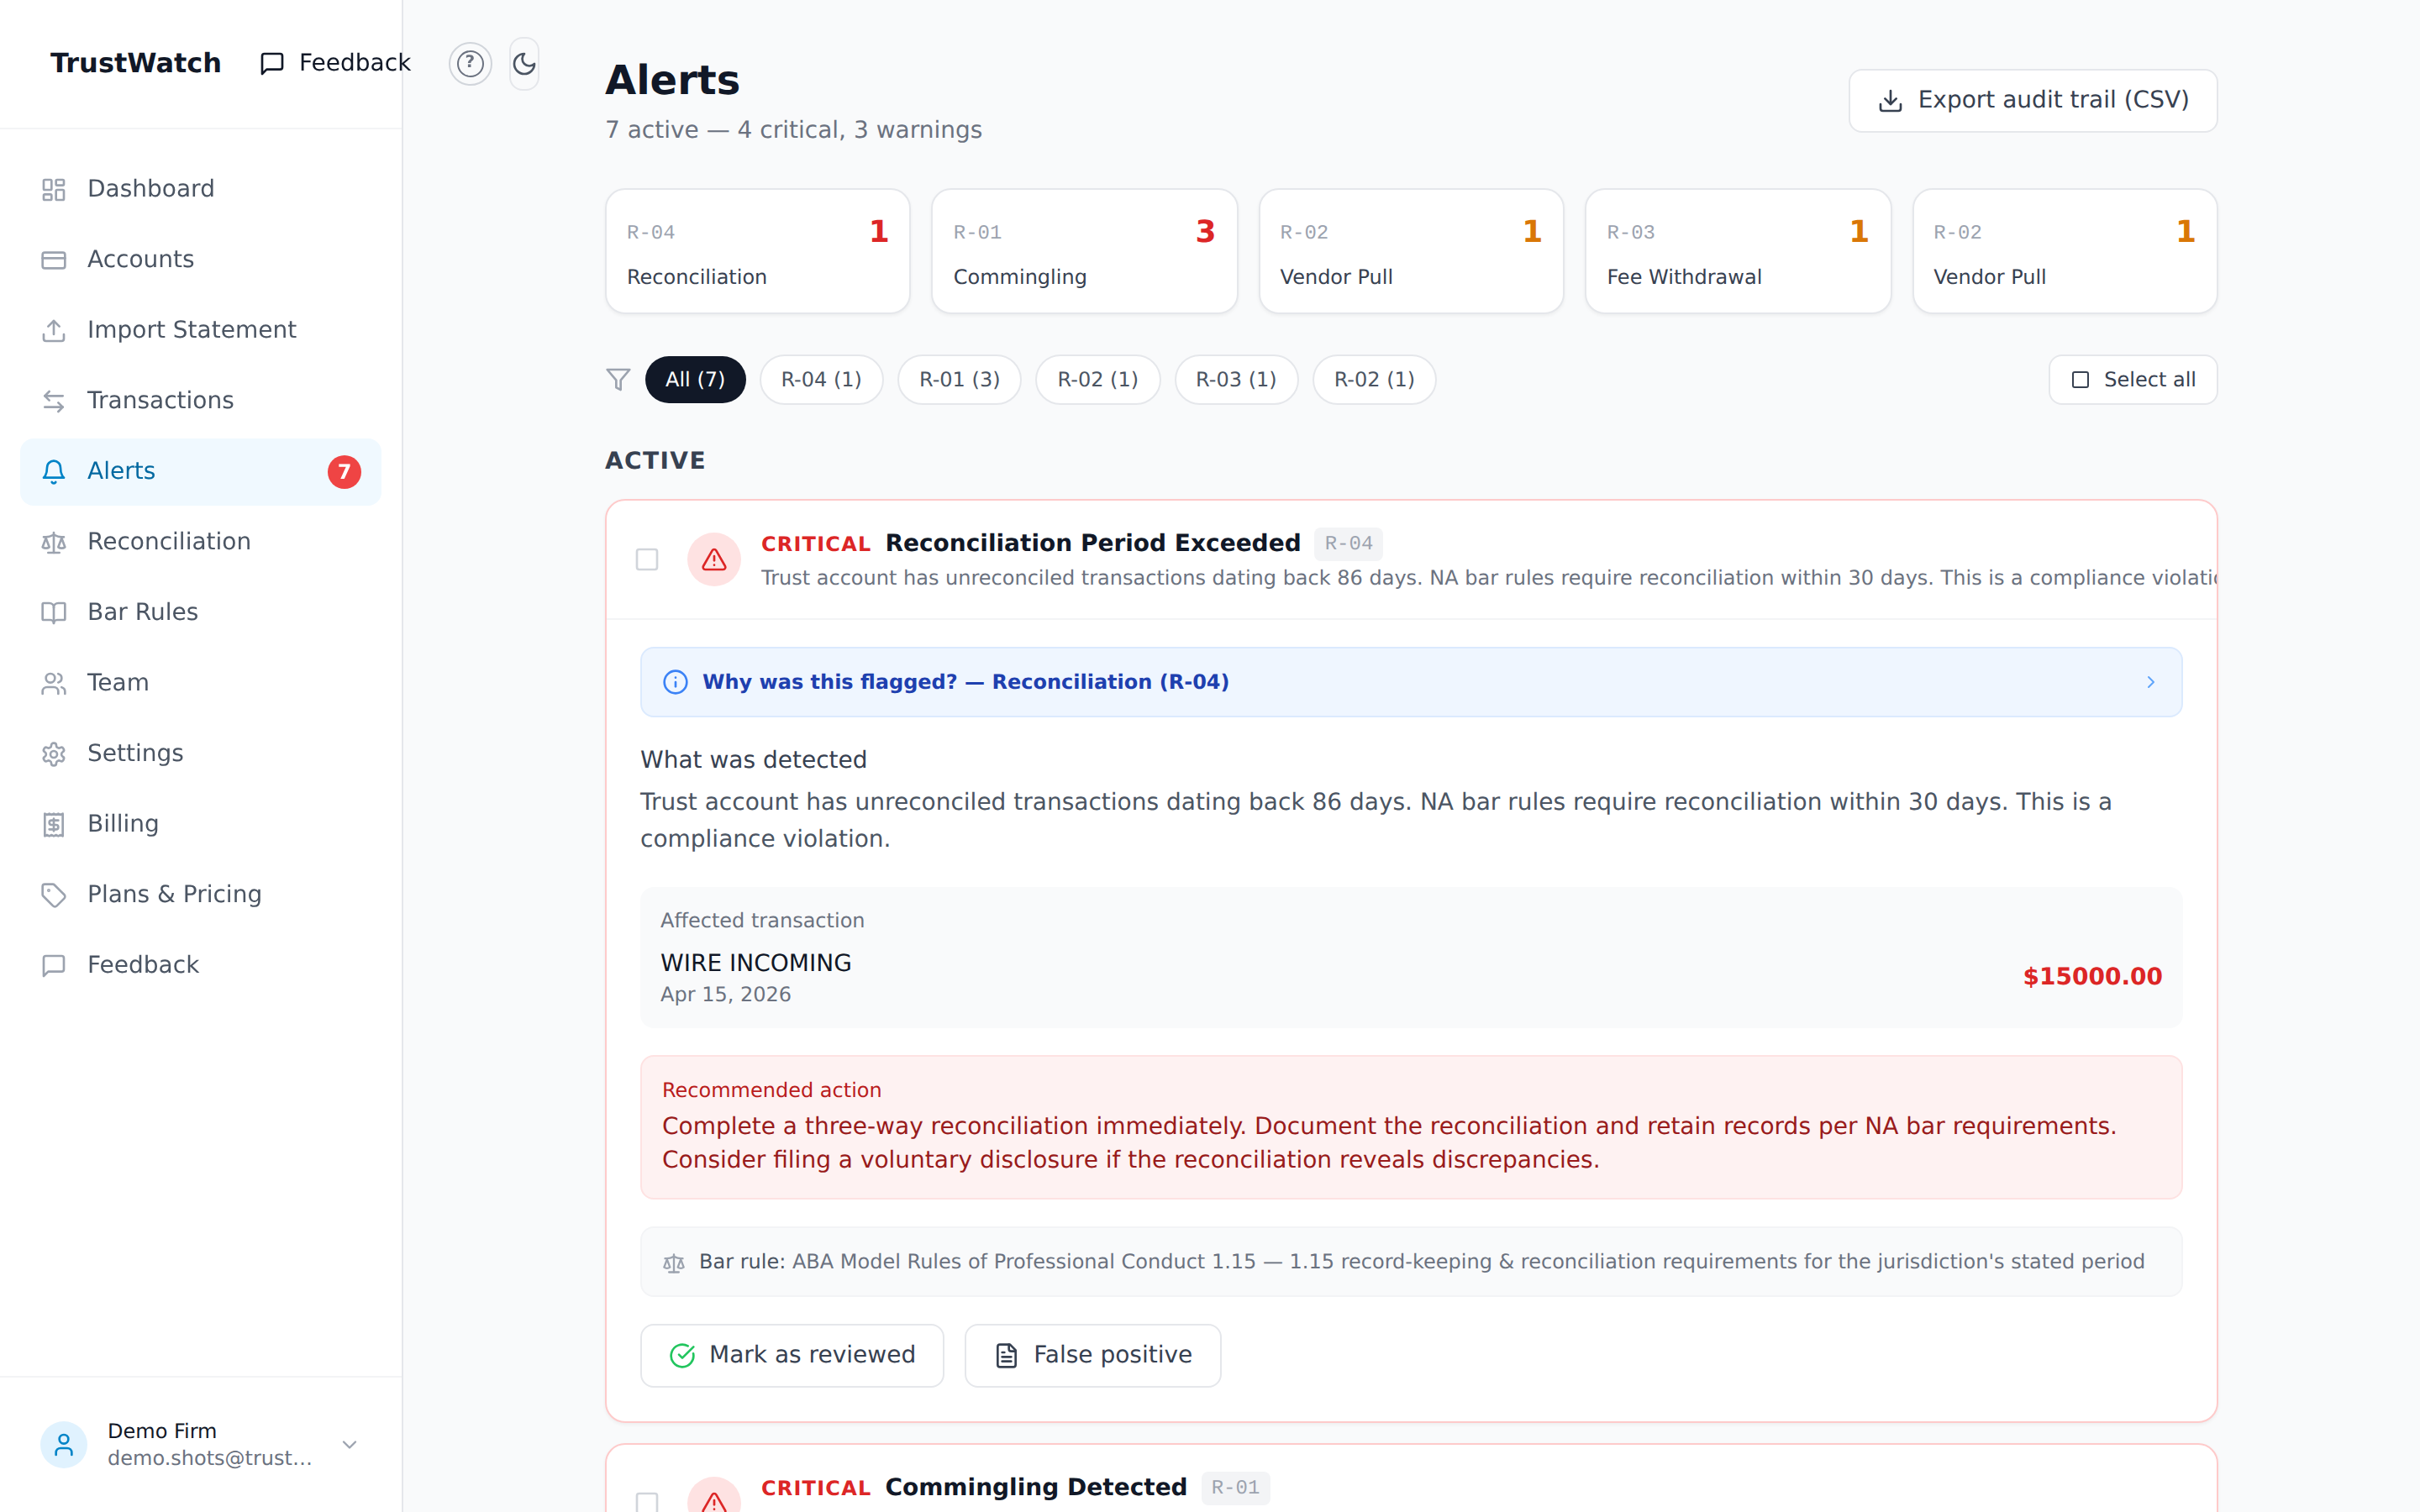Screen dimensions: 2420x1512
Task: Click the Billing receipt icon
Action: point(54,824)
